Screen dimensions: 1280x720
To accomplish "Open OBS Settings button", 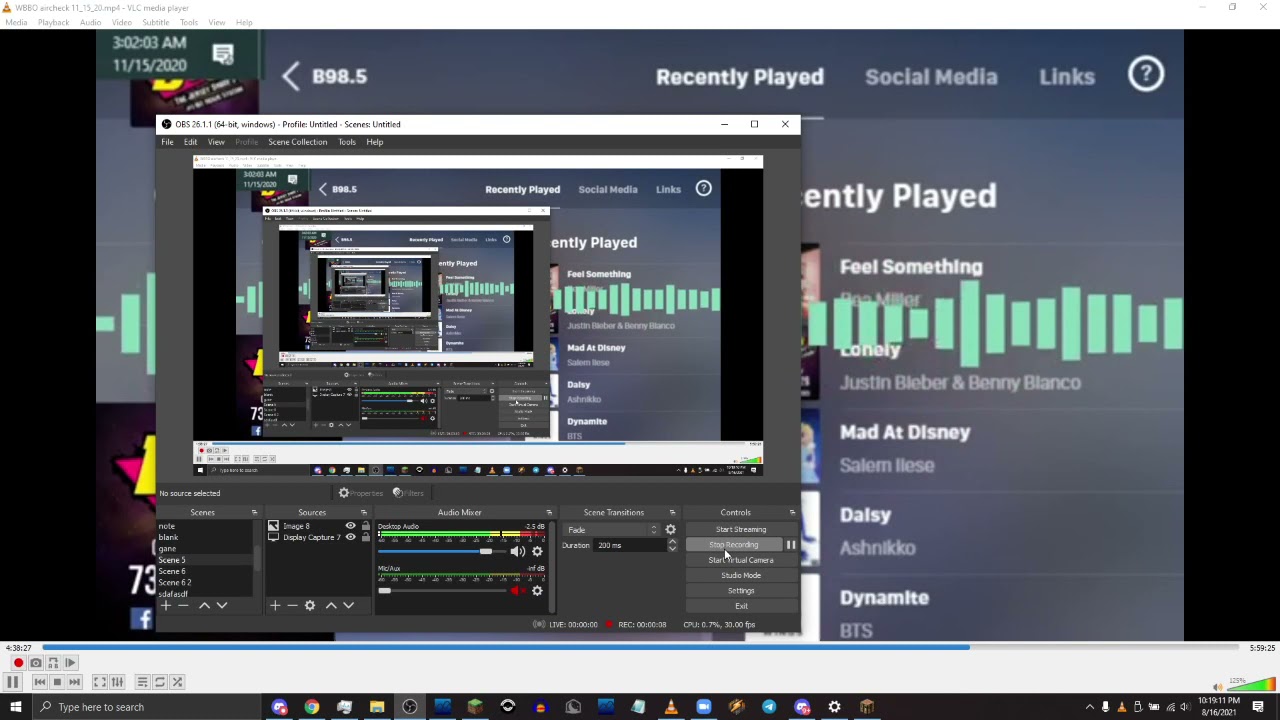I will point(741,591).
